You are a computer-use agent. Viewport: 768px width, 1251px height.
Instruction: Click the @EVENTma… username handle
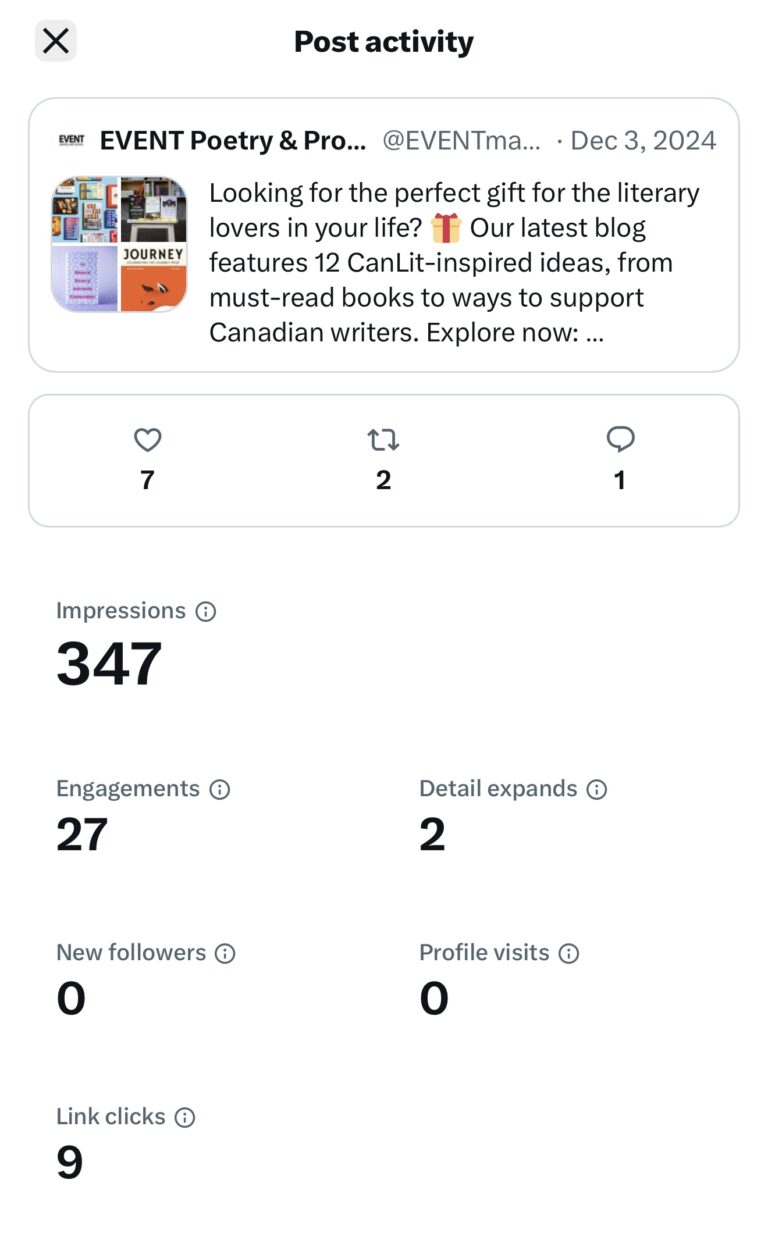point(461,141)
